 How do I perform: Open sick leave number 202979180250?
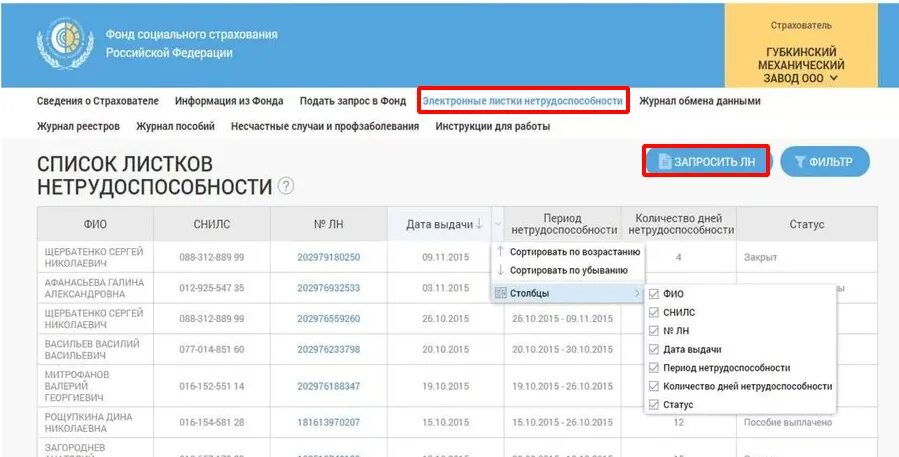(x=329, y=257)
